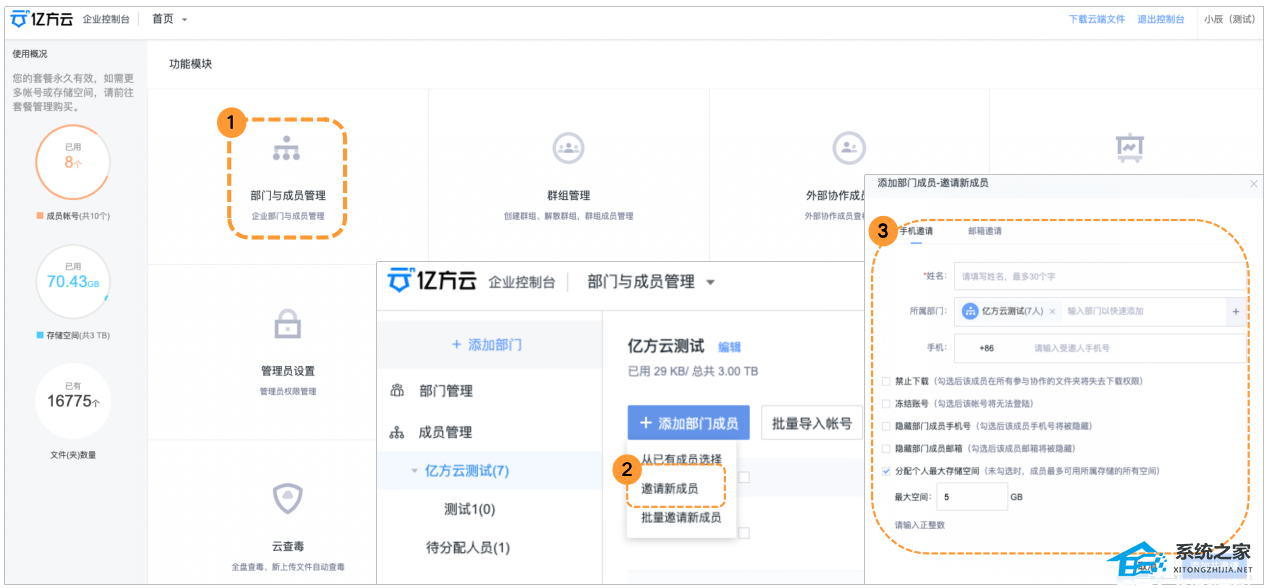
Task: Click the 群组管理 group icon
Action: (568, 148)
